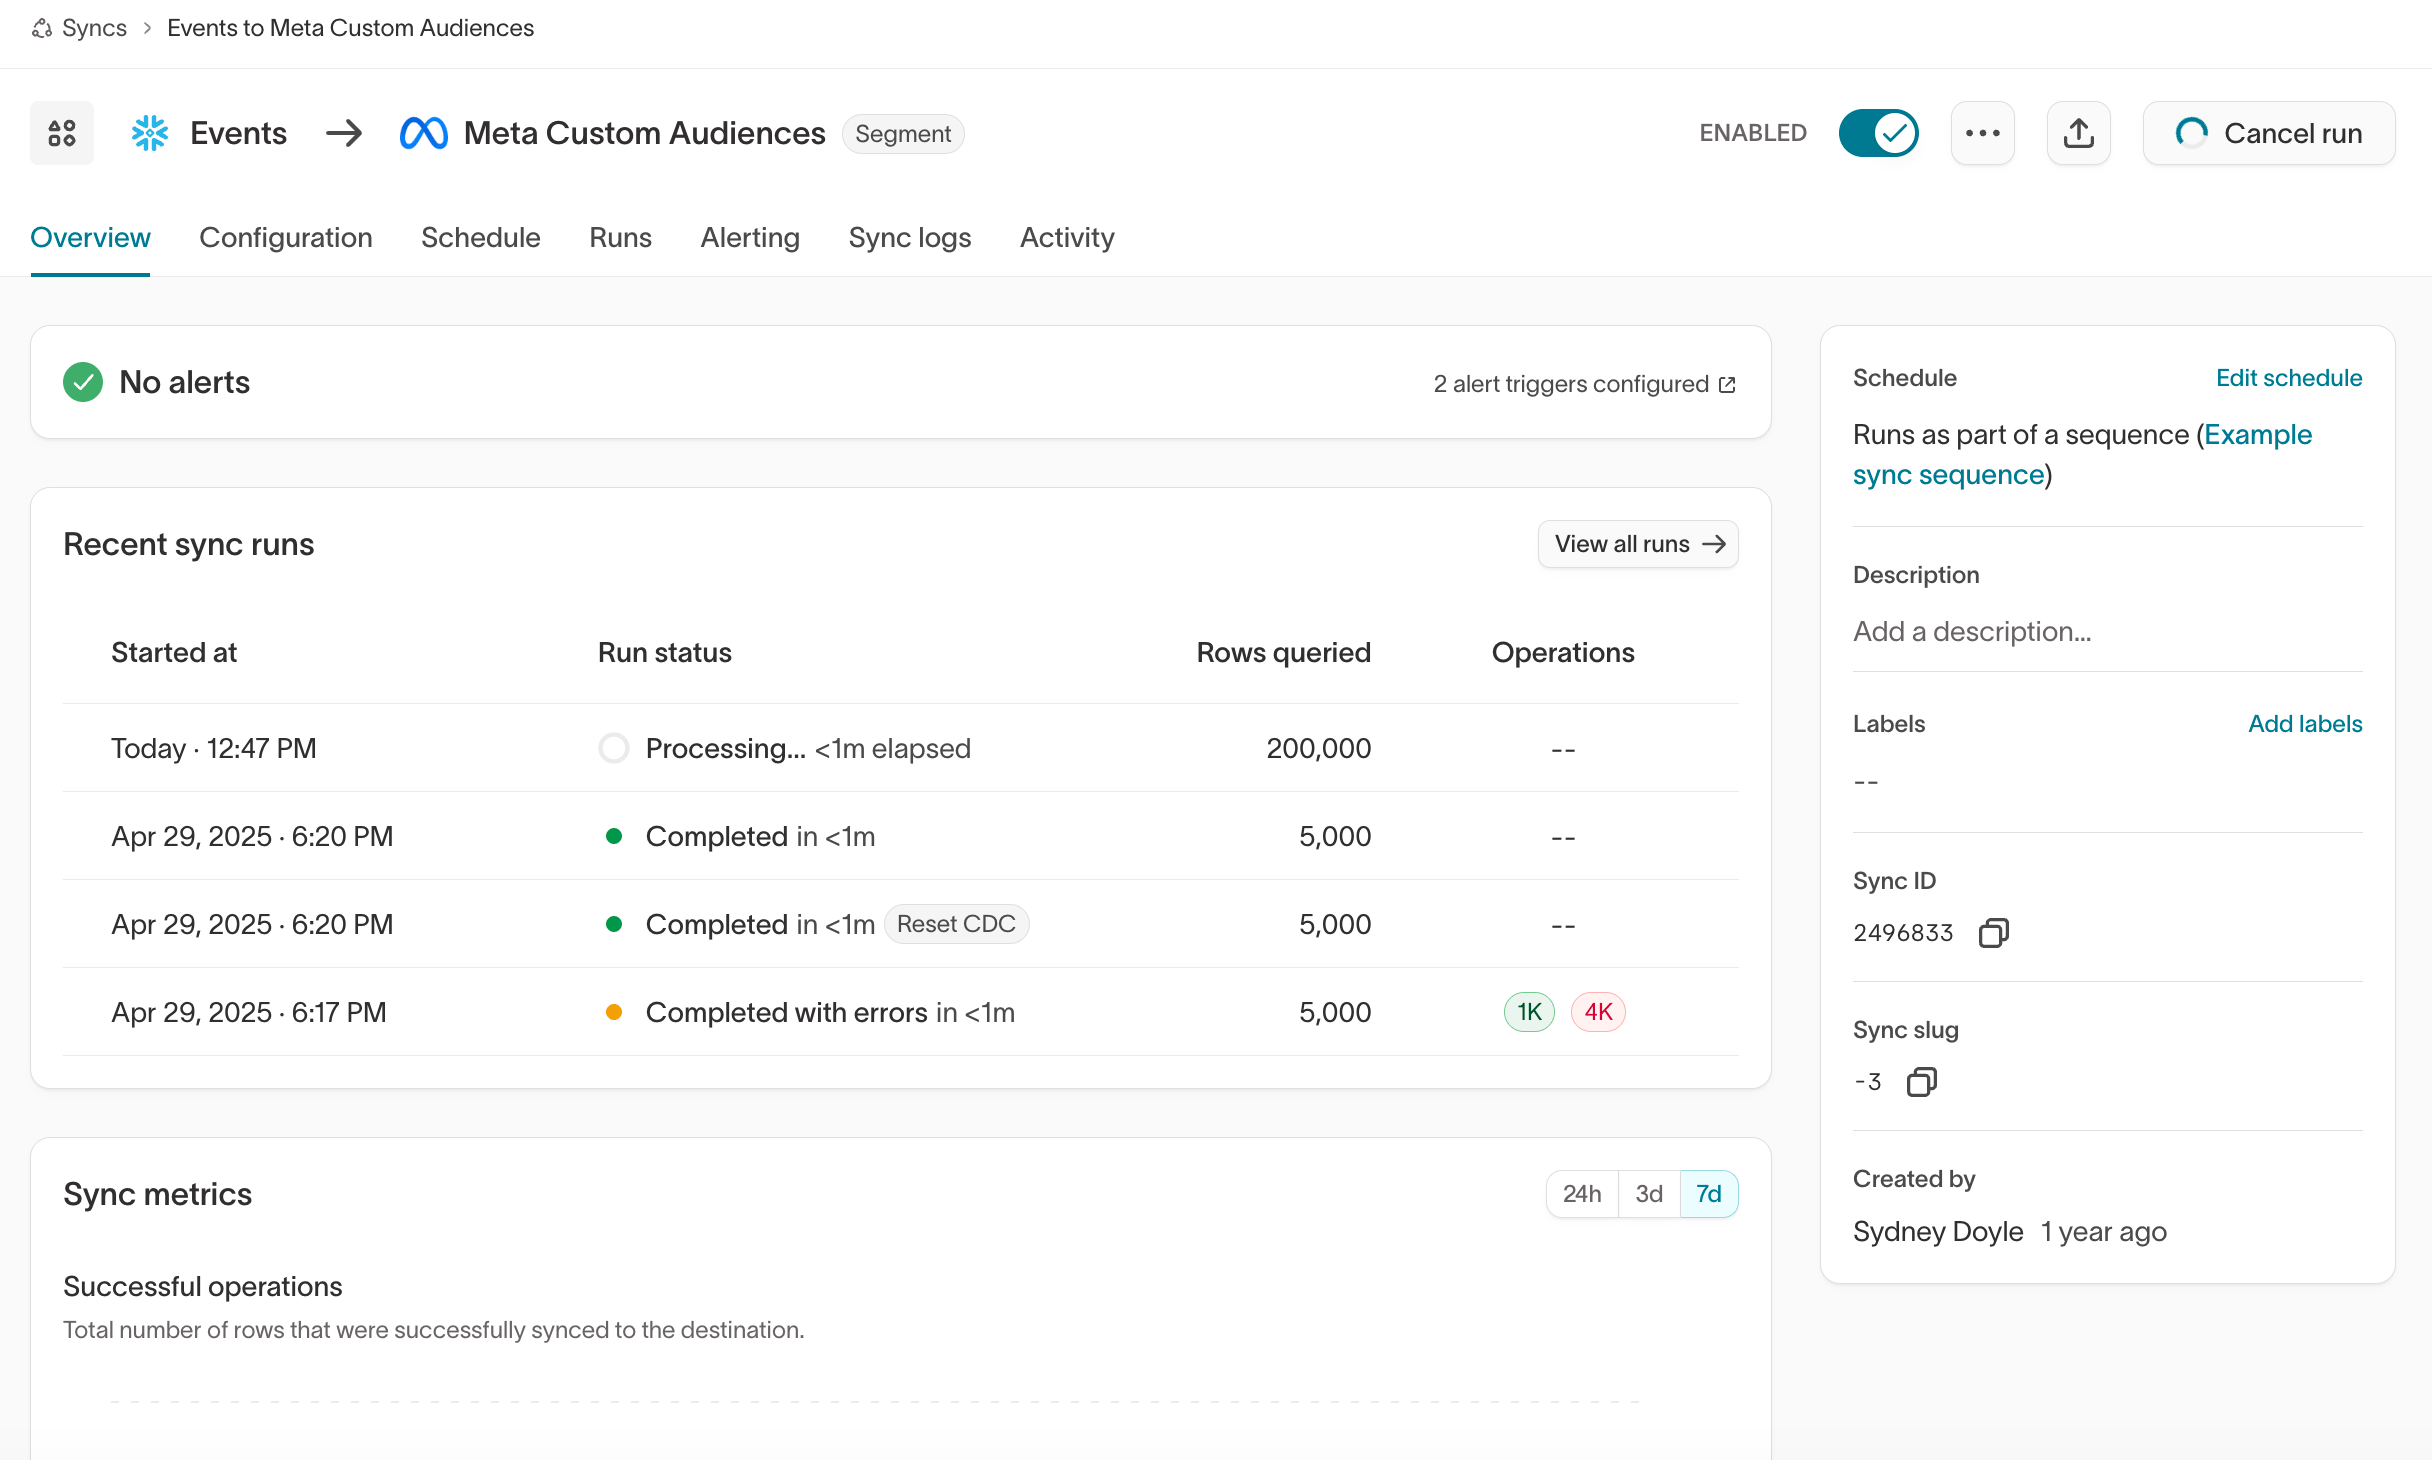The width and height of the screenshot is (2432, 1460).
Task: Click the Edit schedule link
Action: click(2289, 378)
